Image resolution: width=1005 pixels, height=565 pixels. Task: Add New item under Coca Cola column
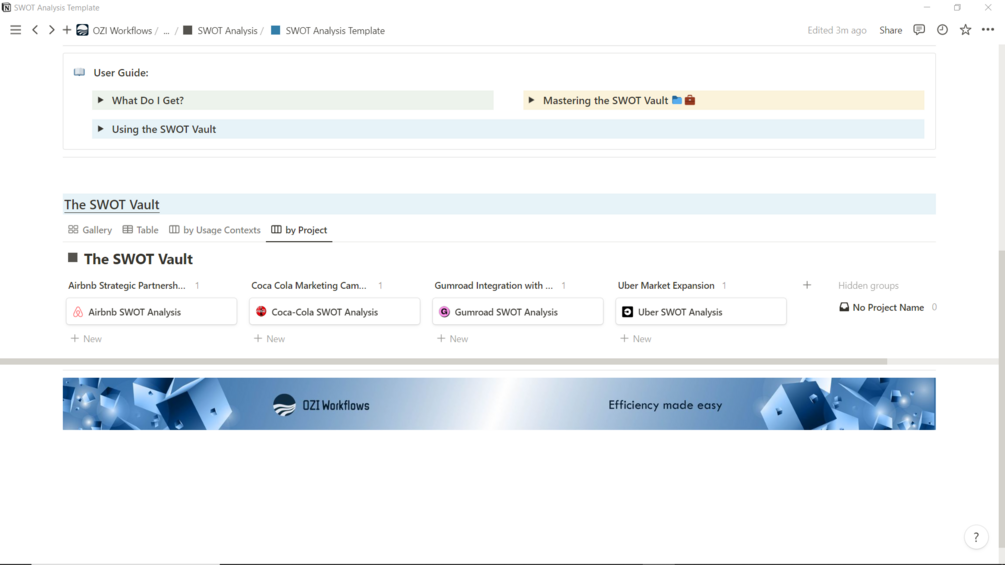[270, 338]
